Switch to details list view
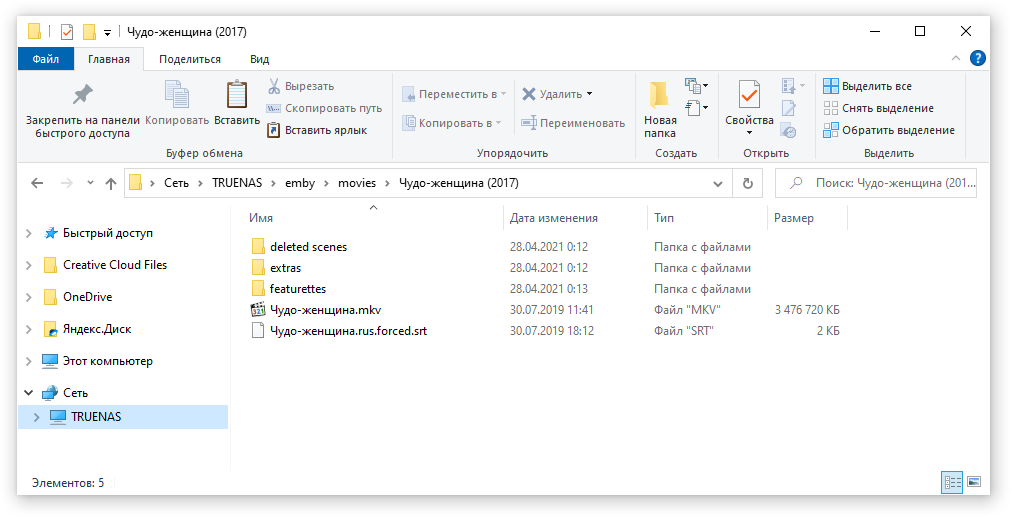 (x=952, y=482)
